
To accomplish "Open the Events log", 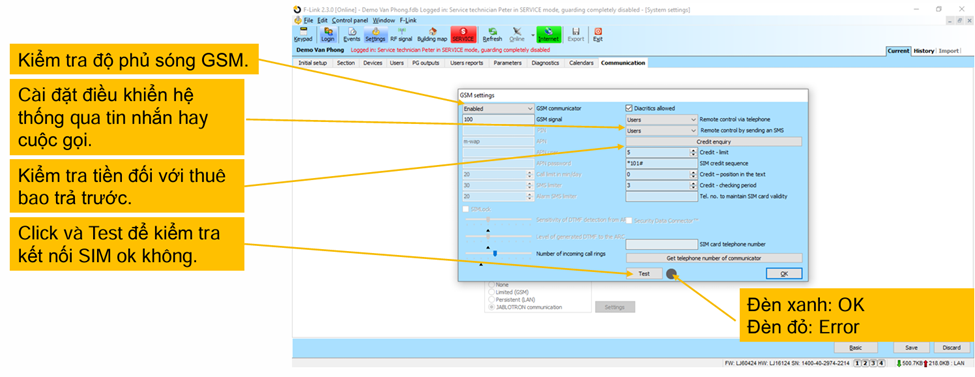I will coord(352,34).
